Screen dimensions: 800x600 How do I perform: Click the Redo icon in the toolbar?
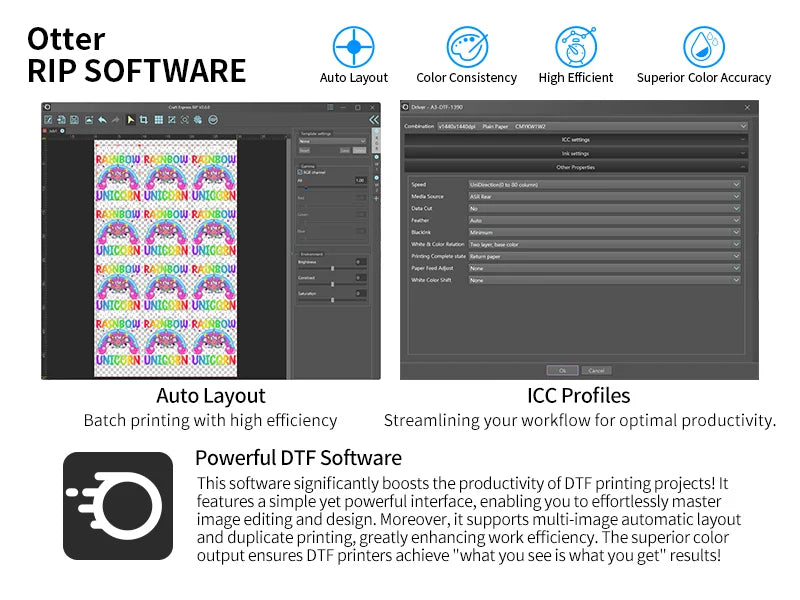click(x=115, y=118)
